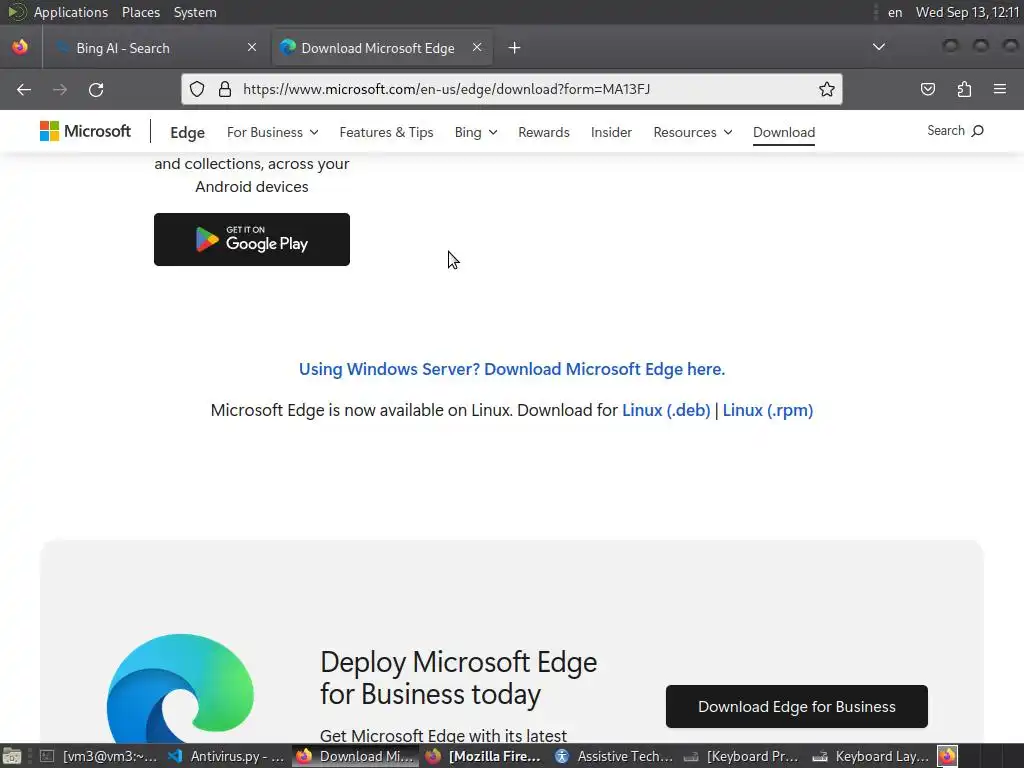Image resolution: width=1024 pixels, height=768 pixels.
Task: Go to Rewards page
Action: 544,132
